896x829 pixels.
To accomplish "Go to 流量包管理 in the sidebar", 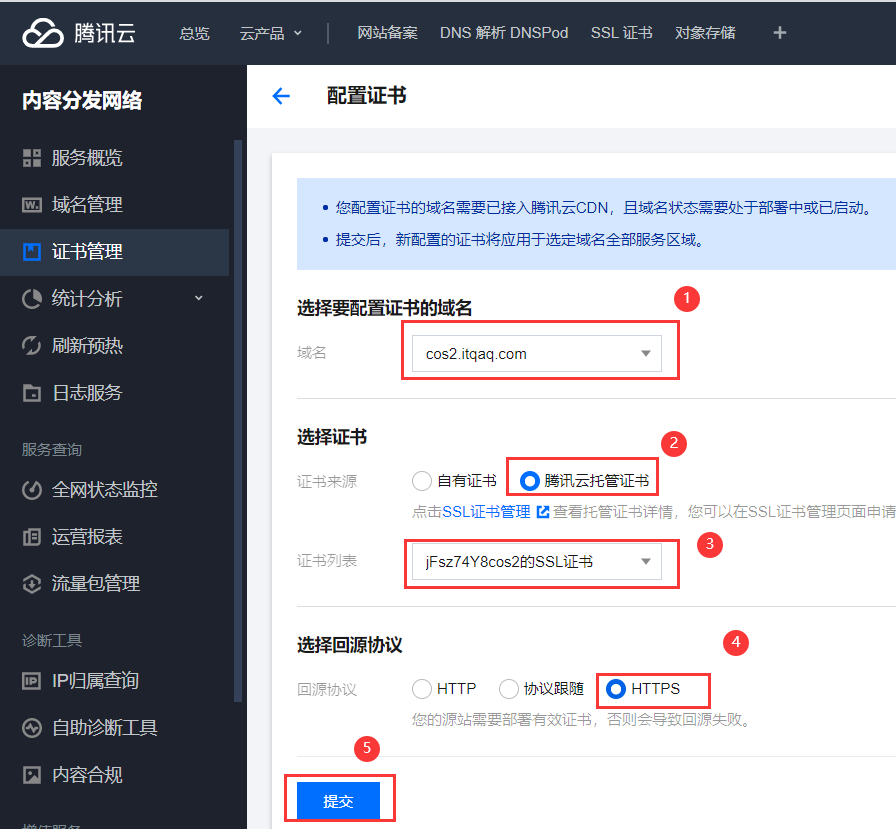I will (114, 583).
